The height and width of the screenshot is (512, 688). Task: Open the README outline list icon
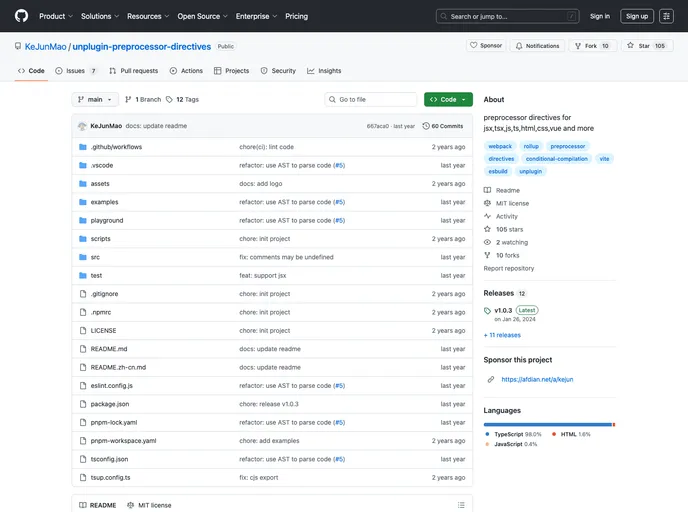[x=461, y=505]
